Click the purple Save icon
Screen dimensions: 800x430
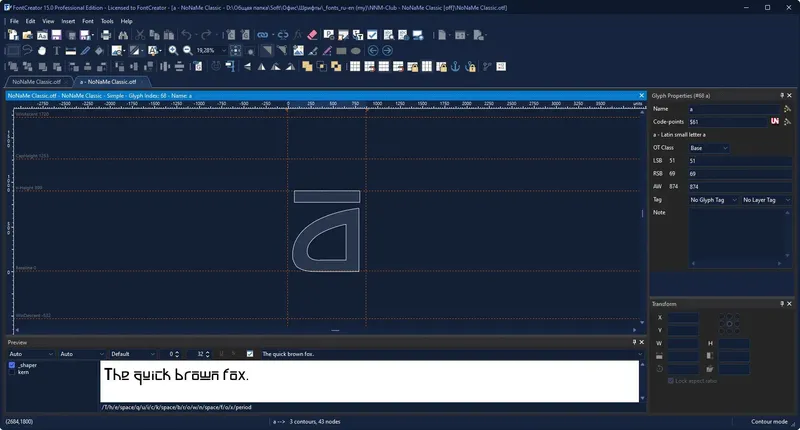pyautogui.click(x=57, y=35)
